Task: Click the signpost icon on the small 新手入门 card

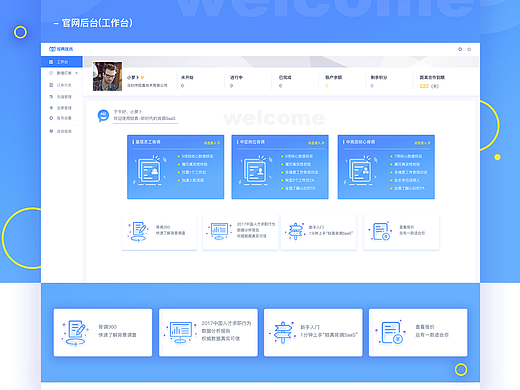Action: [296, 231]
